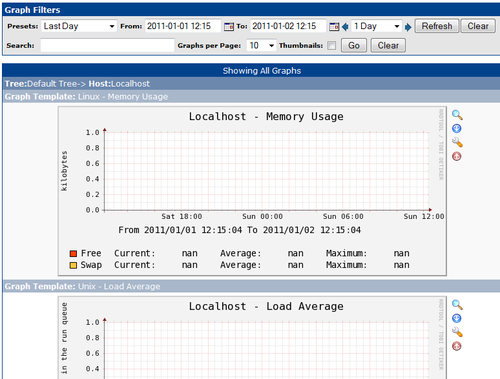Click the Go button

click(x=354, y=45)
